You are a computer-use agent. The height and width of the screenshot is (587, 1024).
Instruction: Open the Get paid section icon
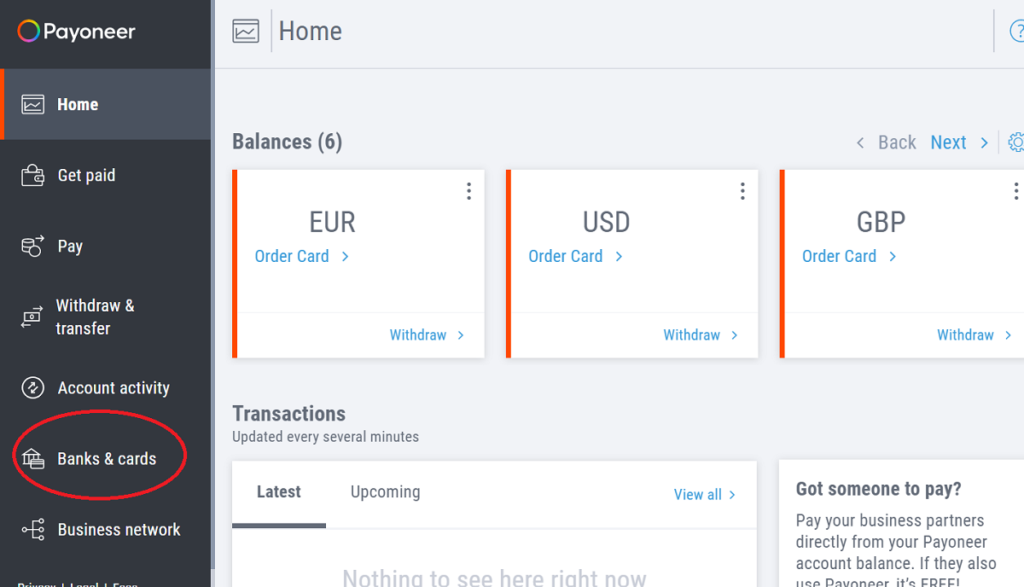pos(31,174)
